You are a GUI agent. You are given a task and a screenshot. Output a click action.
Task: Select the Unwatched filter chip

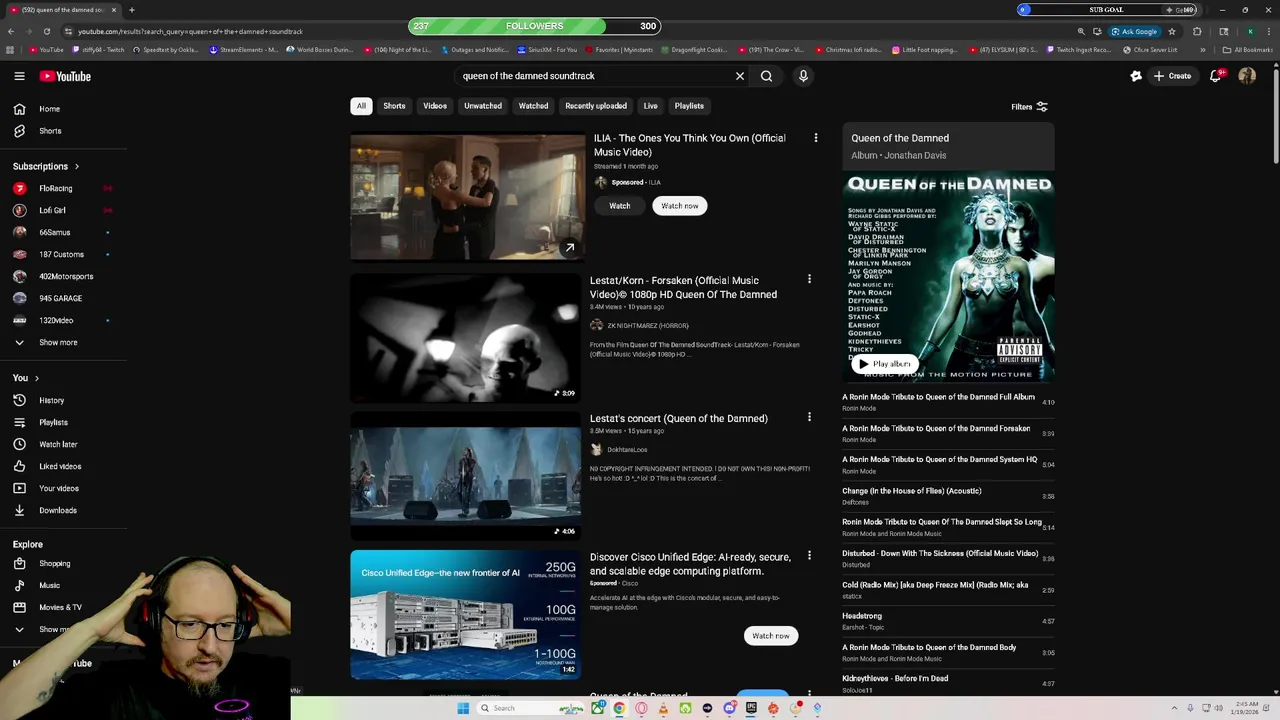pos(483,106)
